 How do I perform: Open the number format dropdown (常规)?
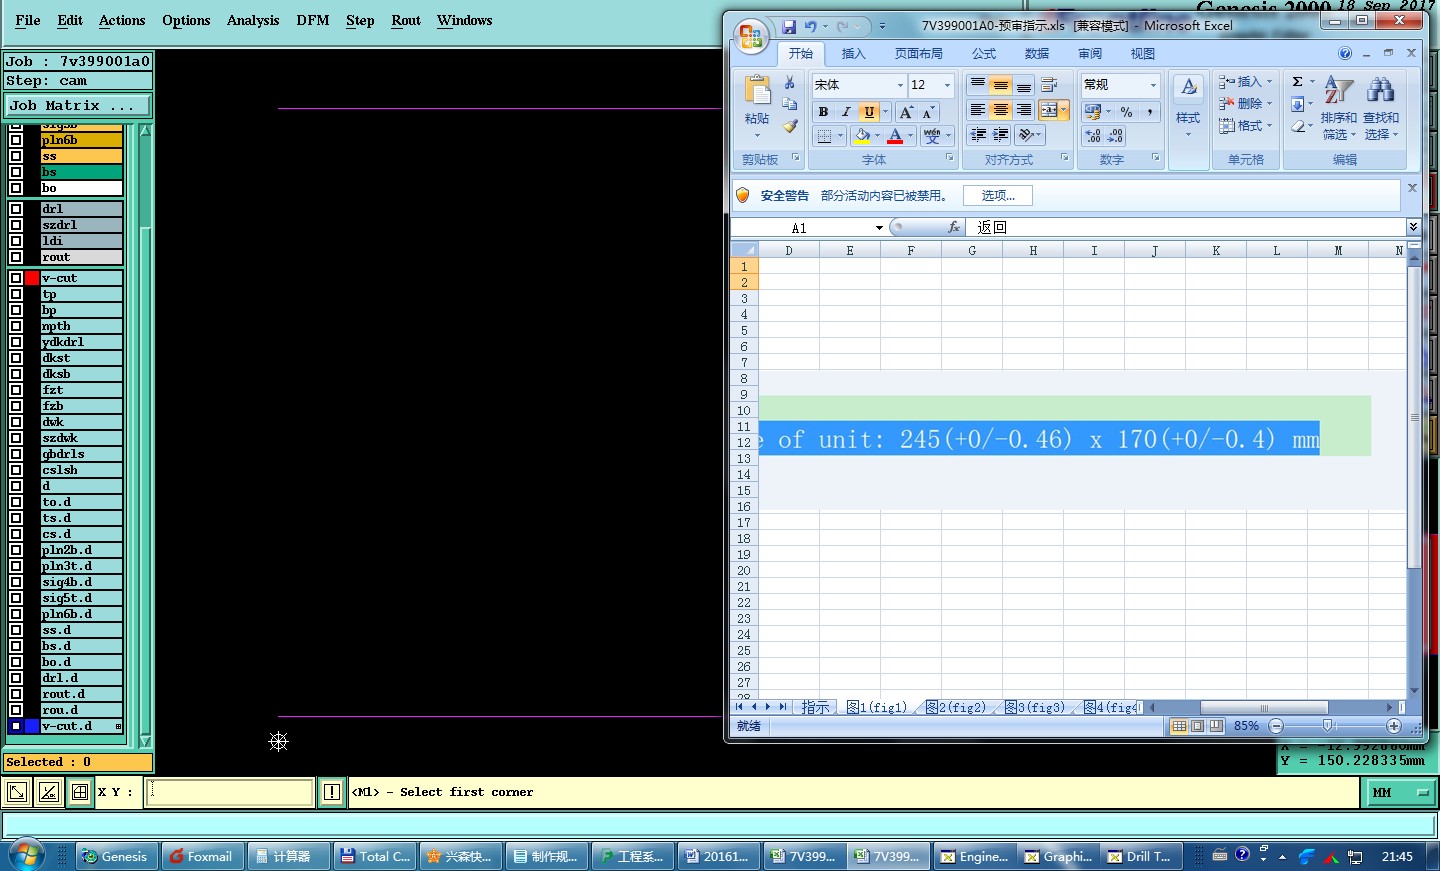tap(1153, 85)
